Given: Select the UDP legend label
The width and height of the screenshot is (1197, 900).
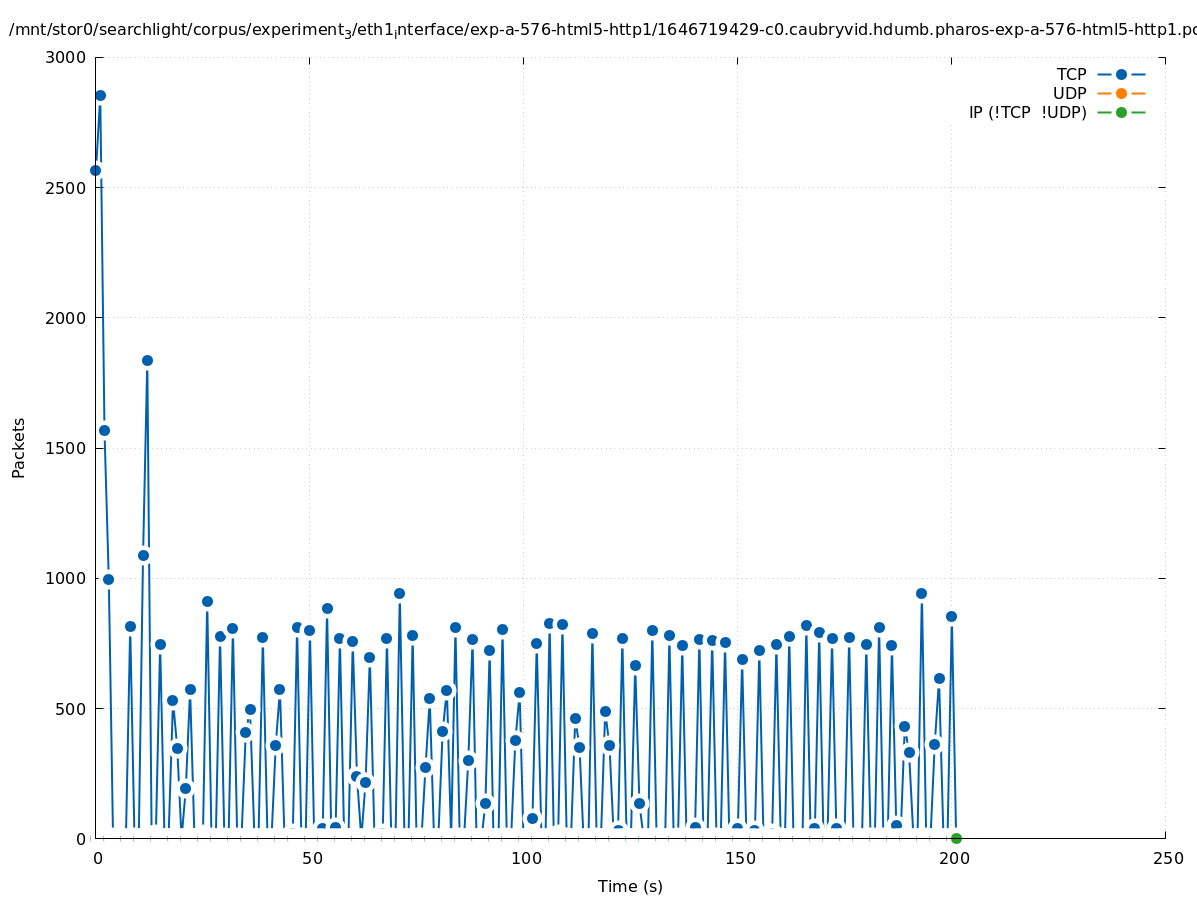Looking at the screenshot, I should point(1069,93).
